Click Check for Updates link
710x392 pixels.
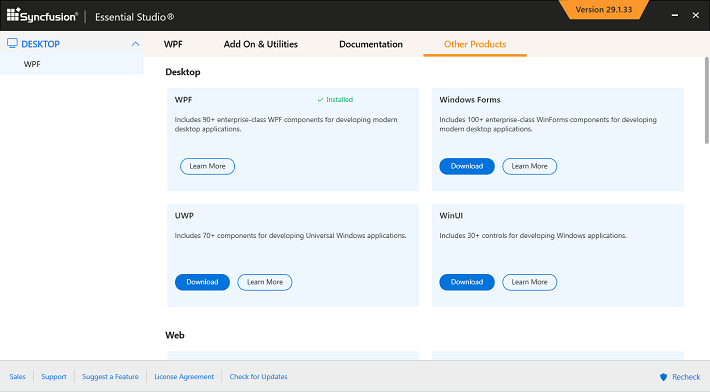coord(259,377)
